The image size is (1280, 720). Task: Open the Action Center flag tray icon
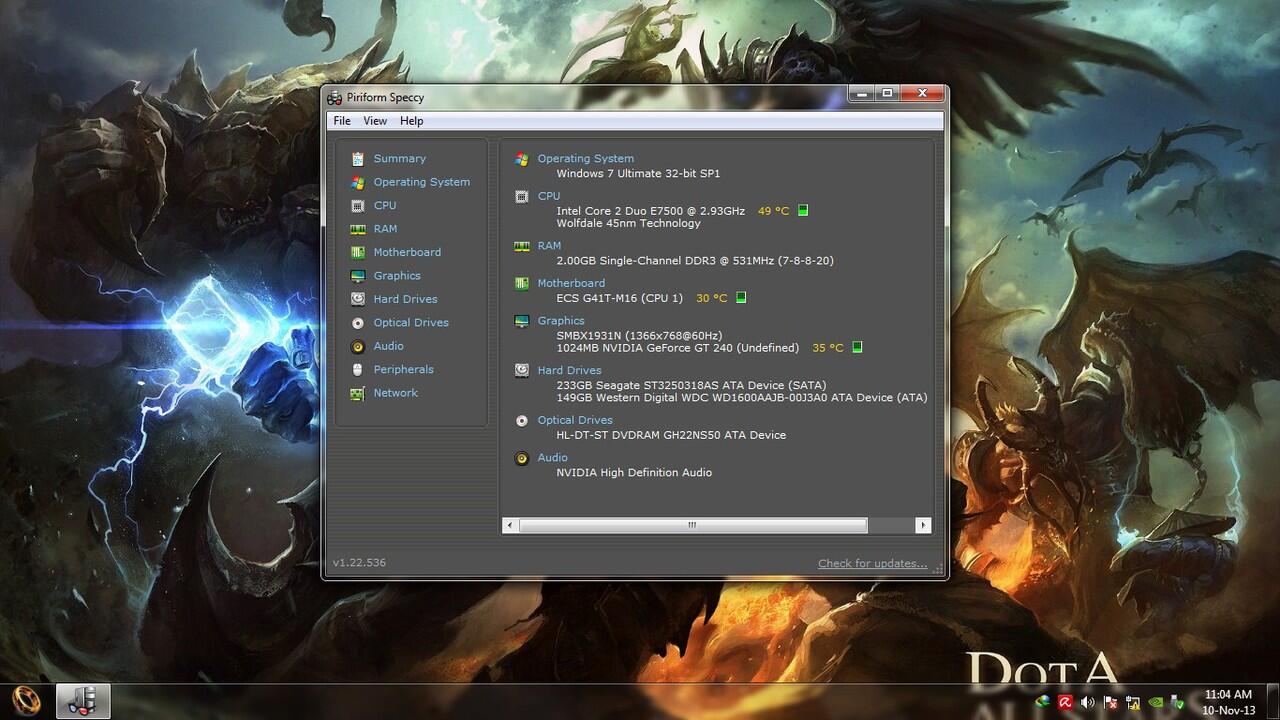pos(1110,702)
